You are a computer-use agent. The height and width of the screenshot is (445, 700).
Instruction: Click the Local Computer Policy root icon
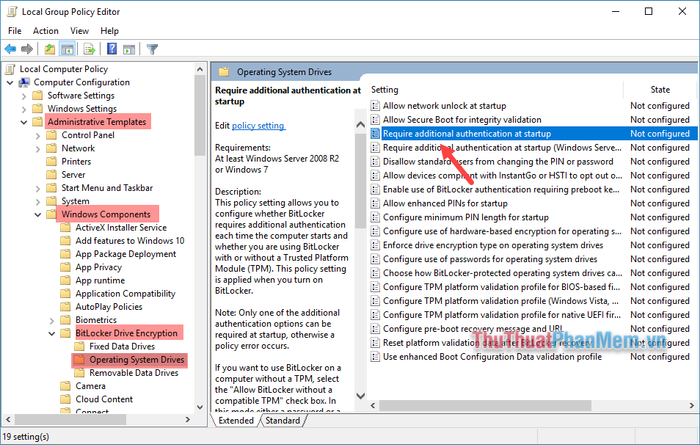coord(10,69)
